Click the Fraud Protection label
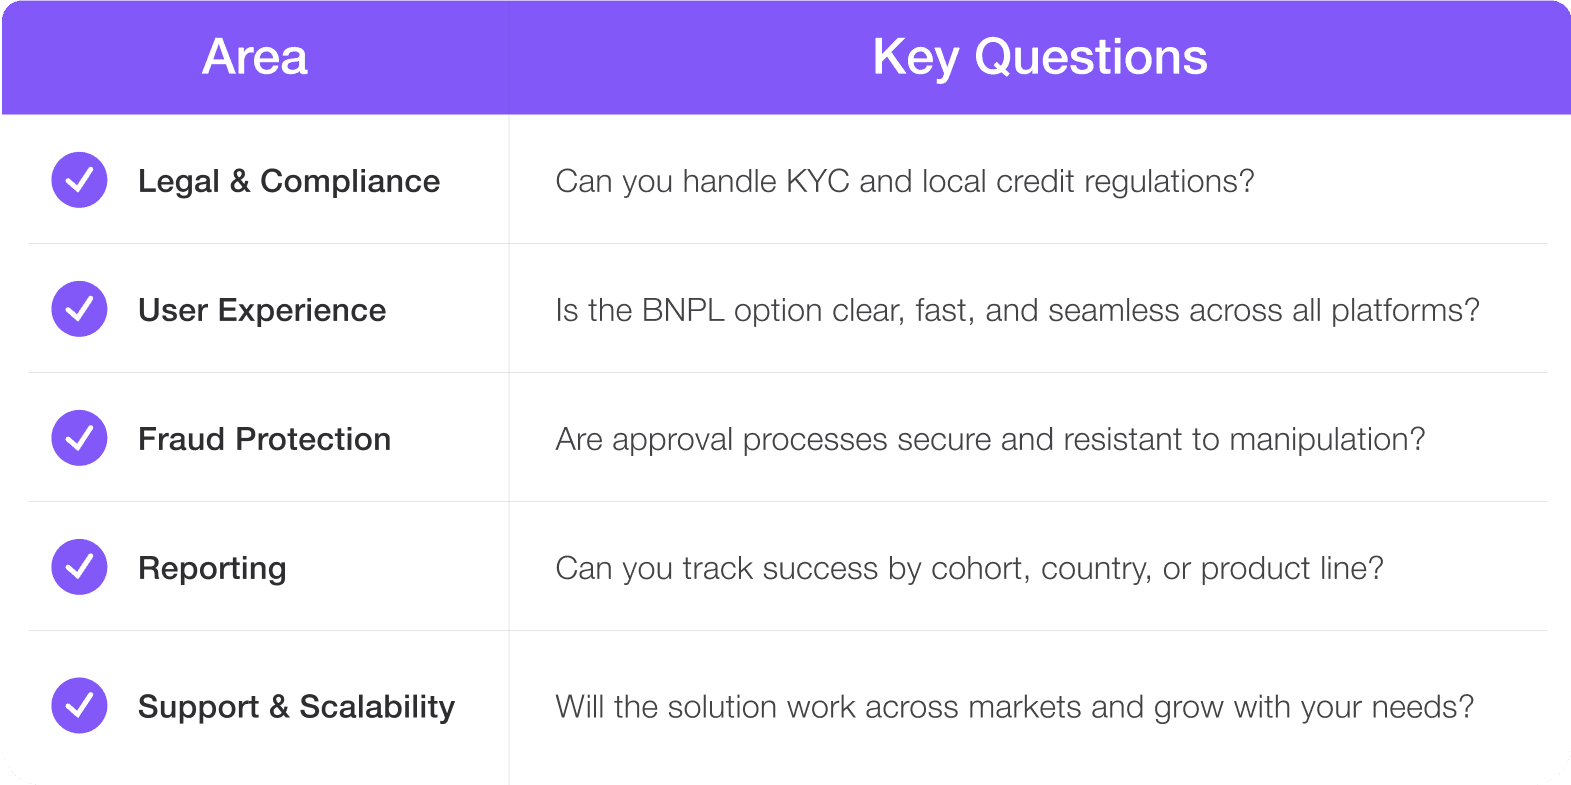The height and width of the screenshot is (785, 1571). (x=264, y=439)
